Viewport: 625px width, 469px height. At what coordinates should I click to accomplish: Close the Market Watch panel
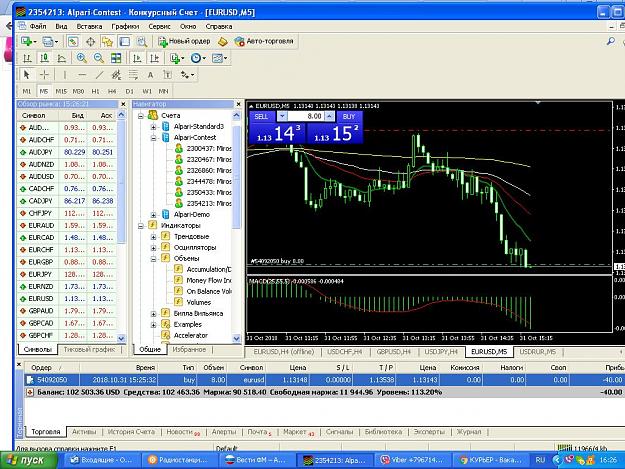click(x=123, y=104)
